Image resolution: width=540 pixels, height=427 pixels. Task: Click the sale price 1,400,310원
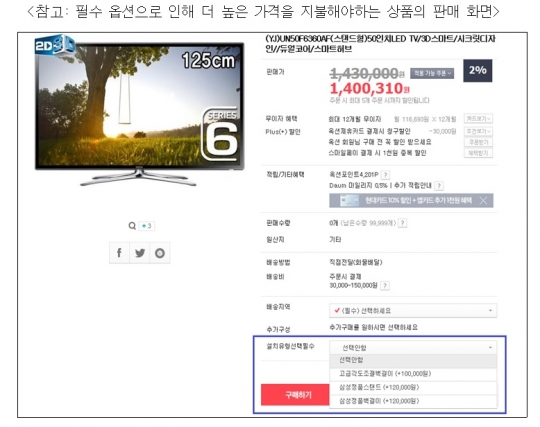pyautogui.click(x=370, y=88)
